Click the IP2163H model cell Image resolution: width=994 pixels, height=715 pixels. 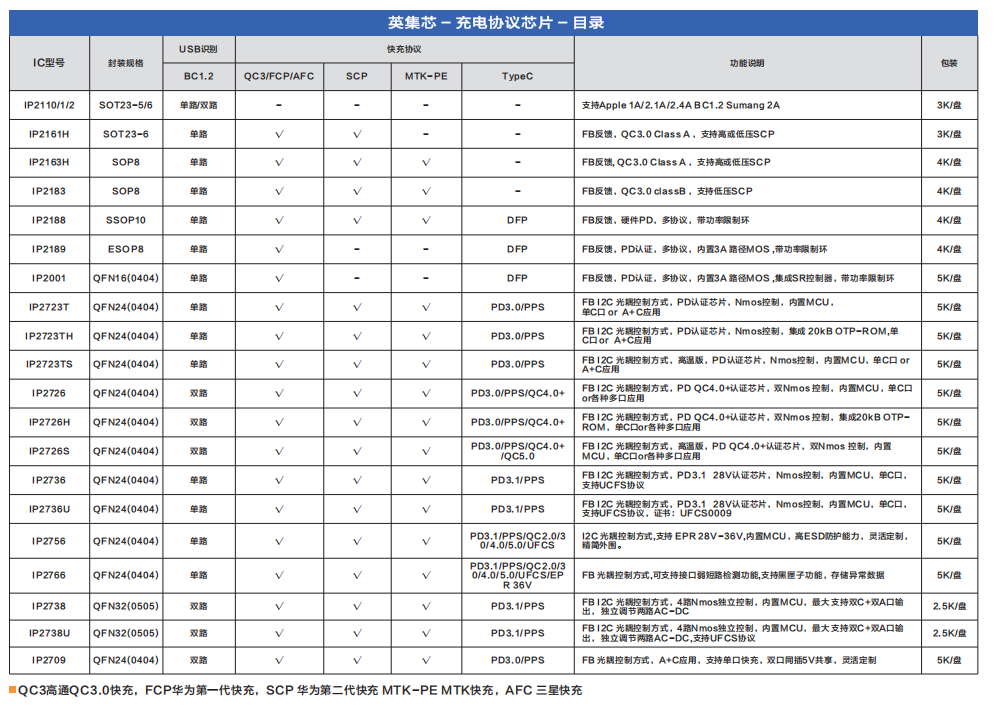49,162
